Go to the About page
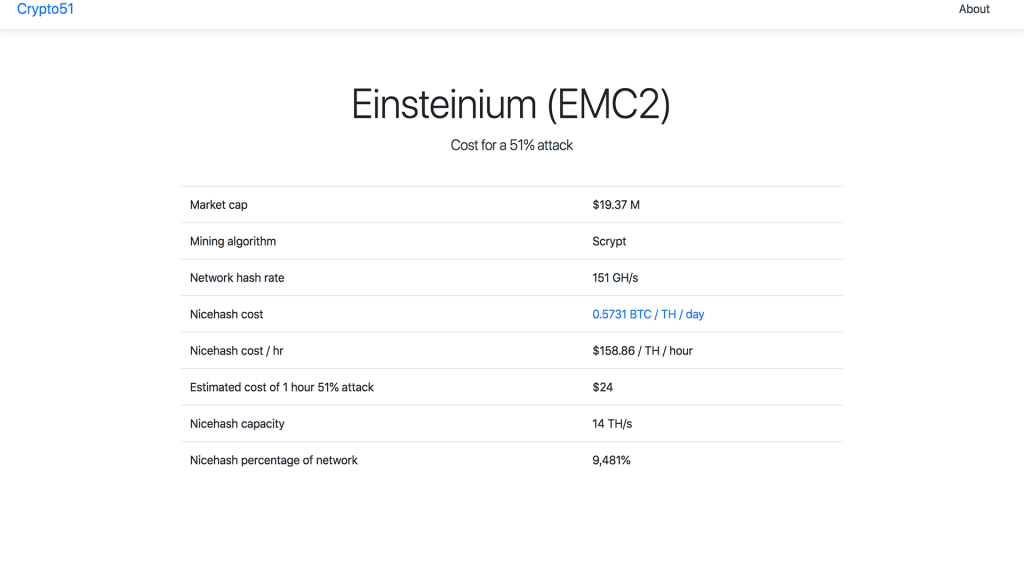The height and width of the screenshot is (576, 1024). pyautogui.click(x=974, y=9)
